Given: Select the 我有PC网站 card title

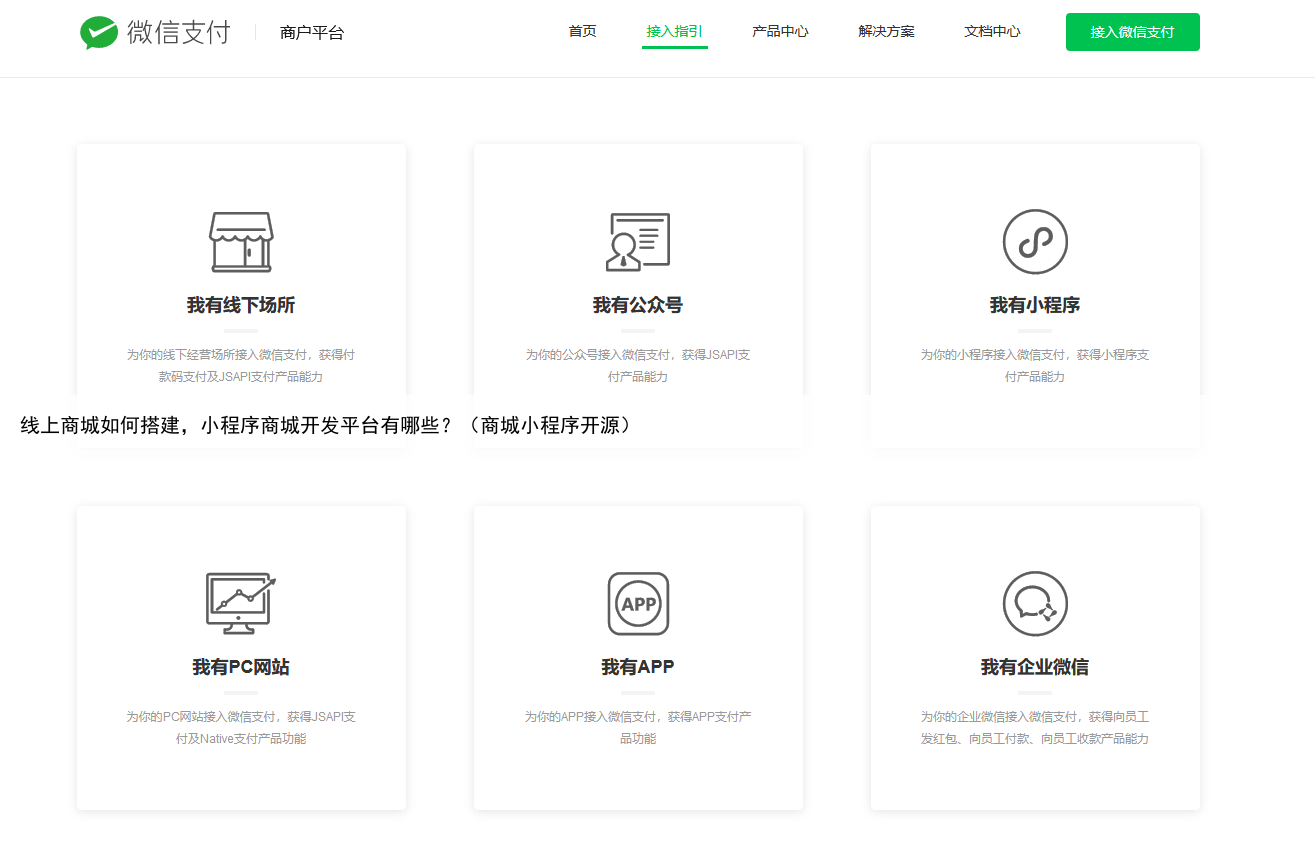Looking at the screenshot, I should pyautogui.click(x=241, y=667).
